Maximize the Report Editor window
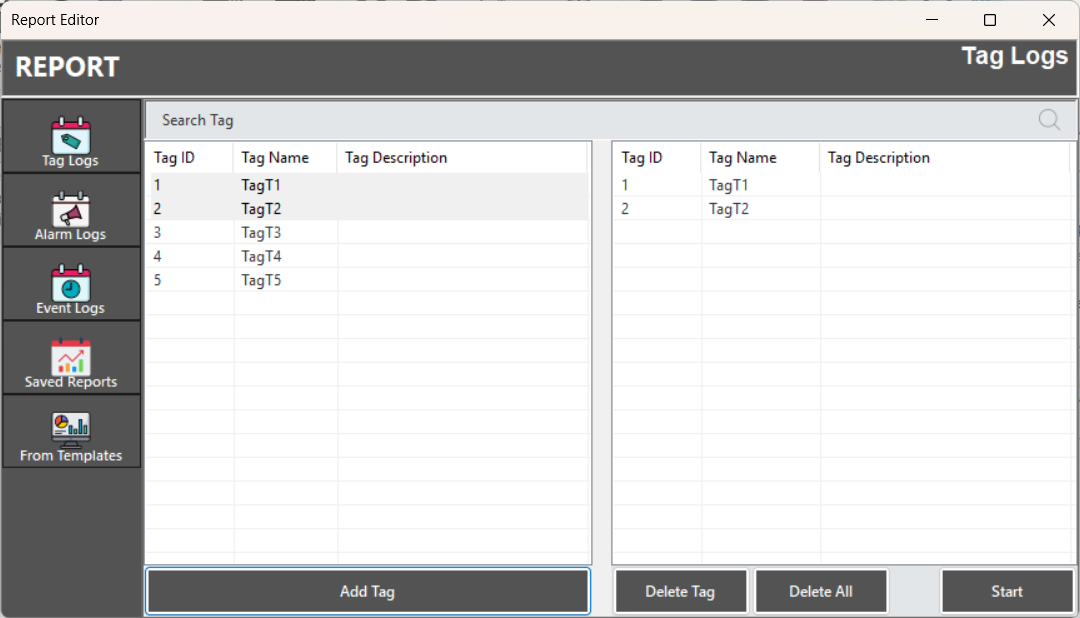 [990, 20]
